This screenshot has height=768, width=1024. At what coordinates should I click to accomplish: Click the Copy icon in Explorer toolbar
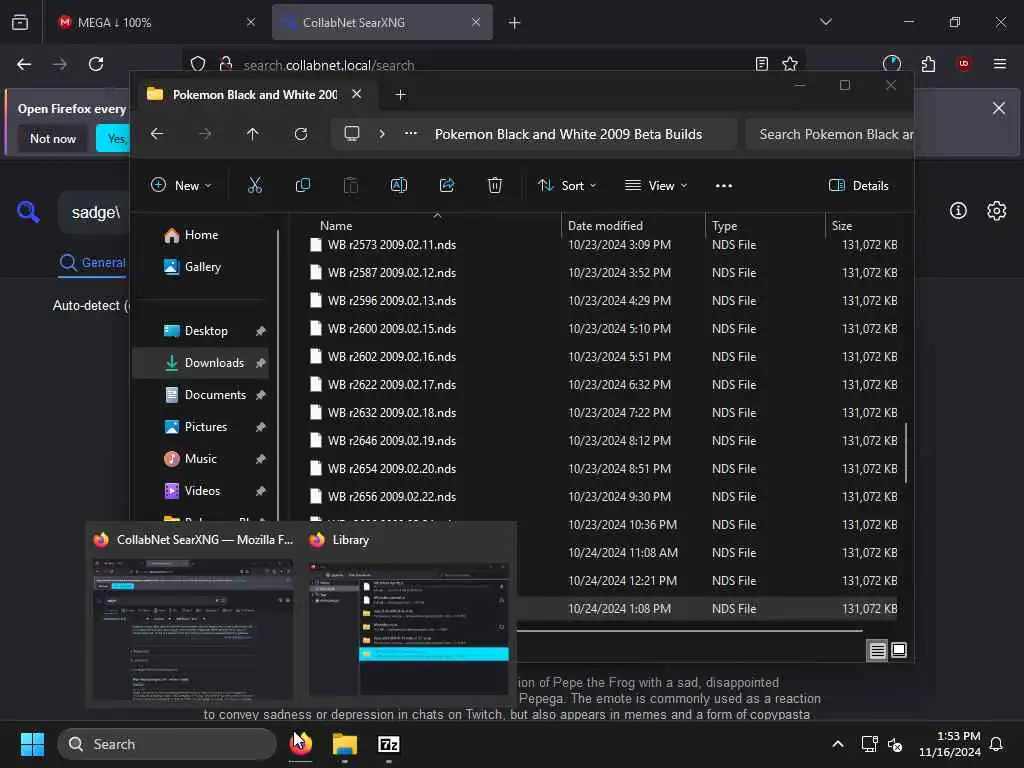pyautogui.click(x=302, y=185)
